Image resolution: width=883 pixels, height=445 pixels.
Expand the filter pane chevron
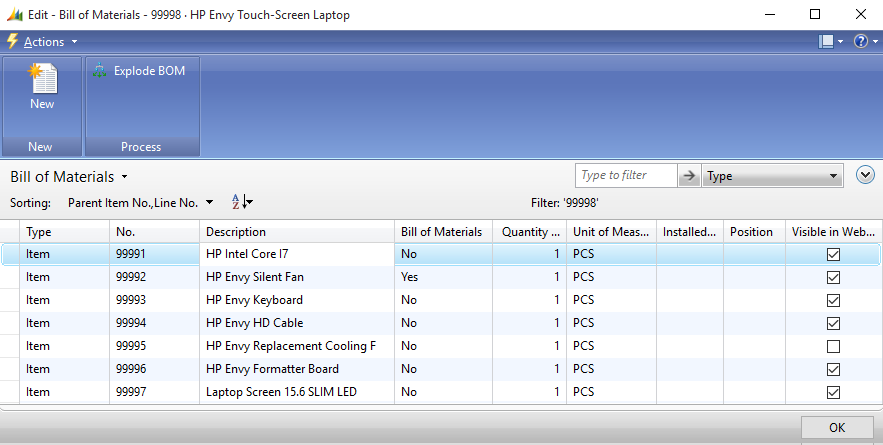pyautogui.click(x=865, y=175)
